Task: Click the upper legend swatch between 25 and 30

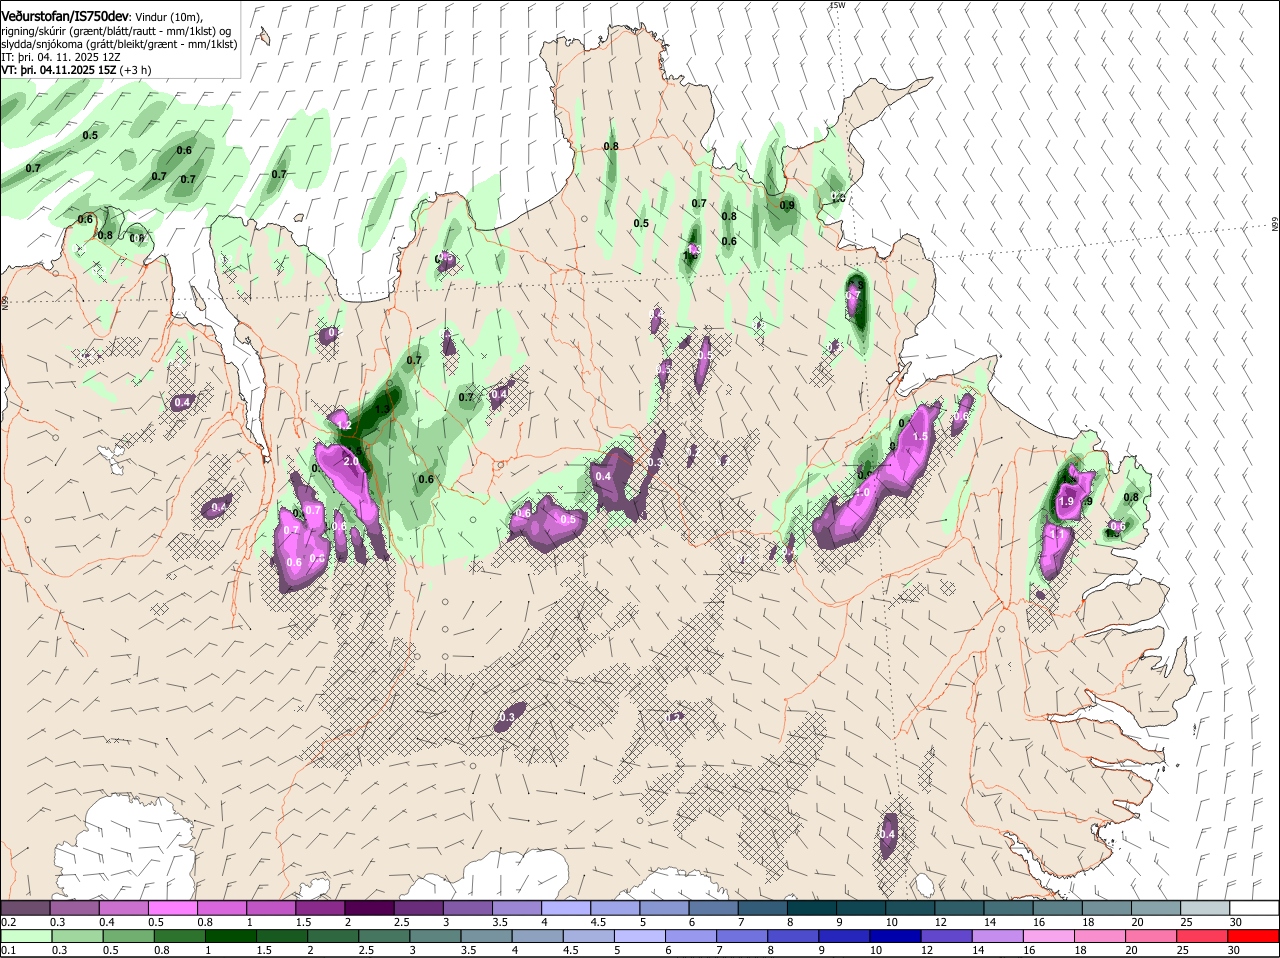Action: [1206, 907]
